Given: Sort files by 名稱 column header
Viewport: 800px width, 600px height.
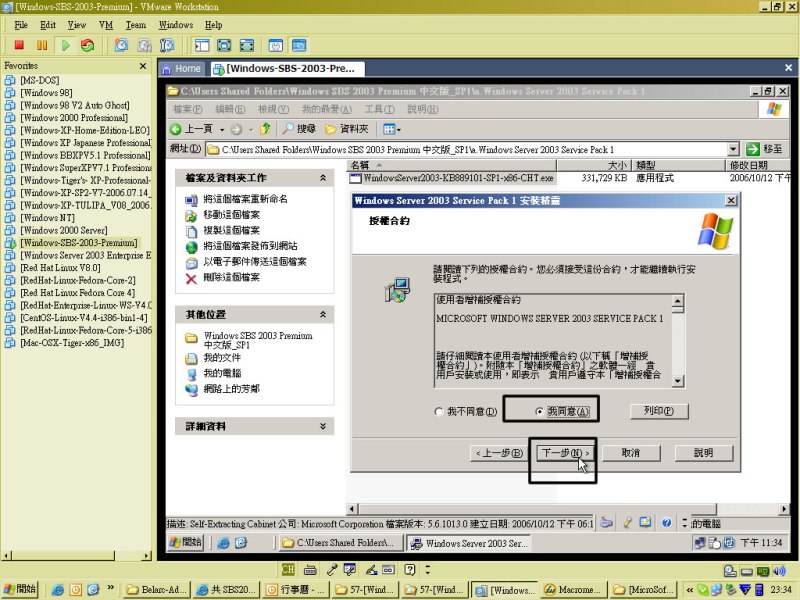Looking at the screenshot, I should (x=452, y=165).
